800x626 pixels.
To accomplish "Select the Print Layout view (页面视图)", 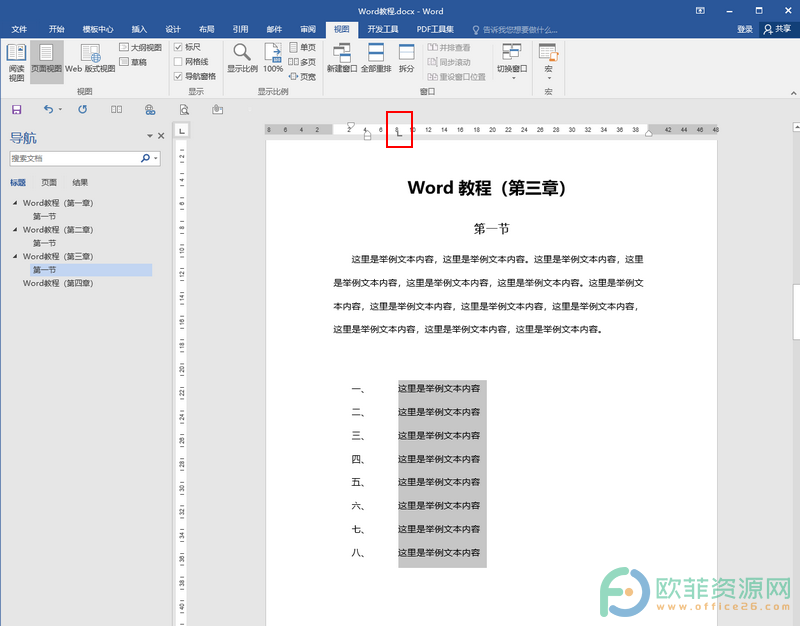I will point(46,62).
